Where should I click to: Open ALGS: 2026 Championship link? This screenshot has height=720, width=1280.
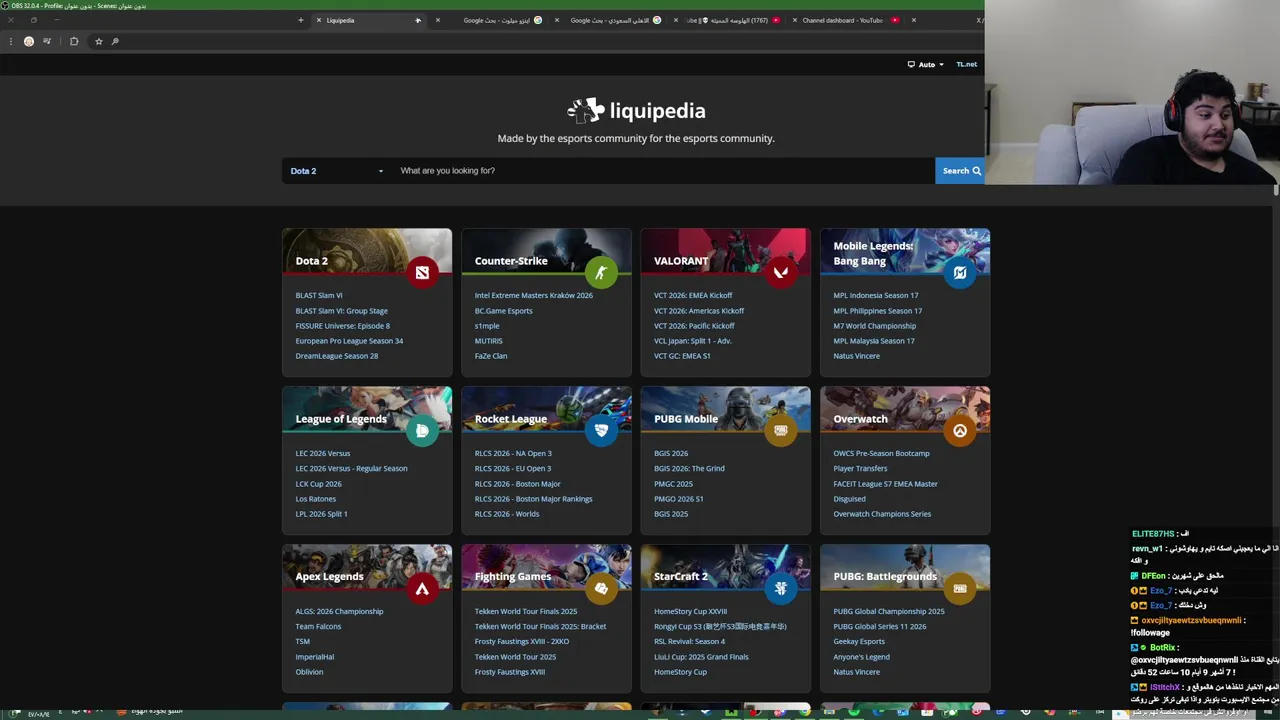click(339, 611)
